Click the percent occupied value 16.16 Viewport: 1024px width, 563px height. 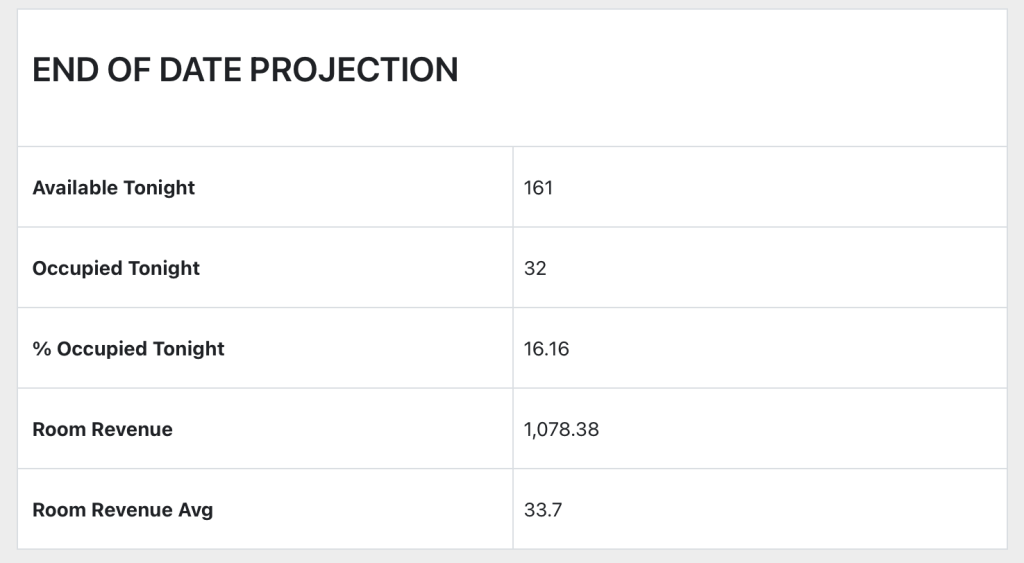[x=546, y=349]
